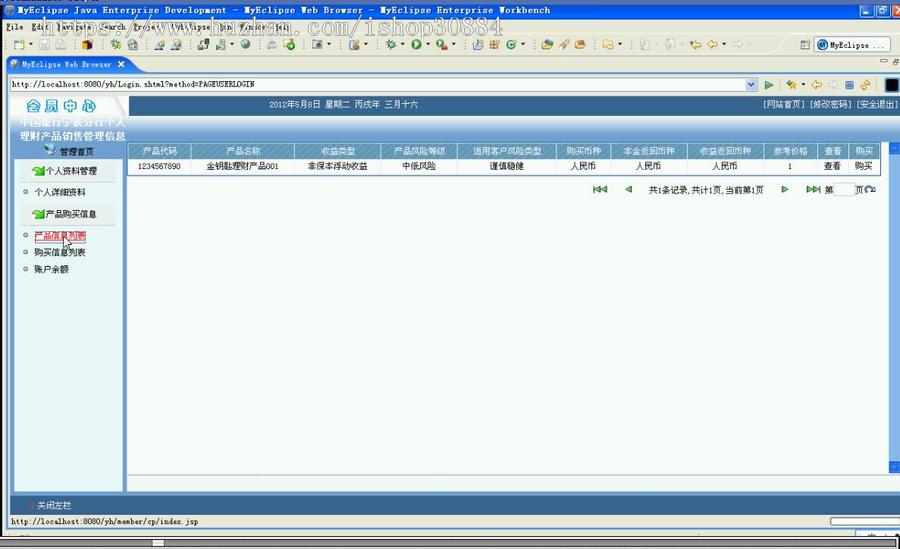Image resolution: width=900 pixels, height=549 pixels.
Task: Click the green Run toolbar icon
Action: pyautogui.click(x=416, y=44)
